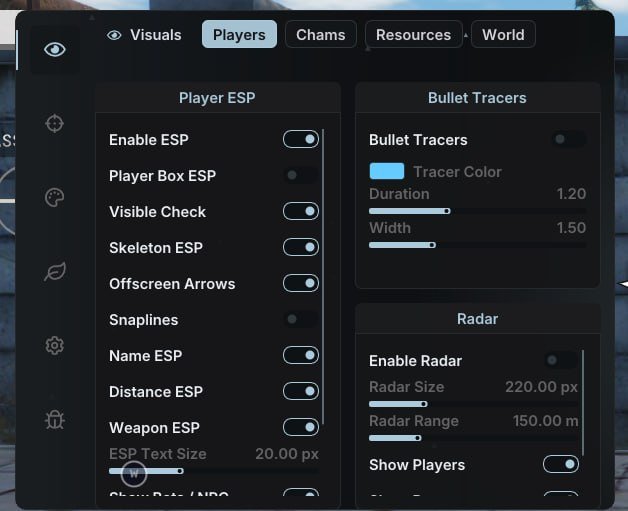Open the Aimbot crosshair sidebar icon
Screen dimensions: 628x511
point(54,123)
